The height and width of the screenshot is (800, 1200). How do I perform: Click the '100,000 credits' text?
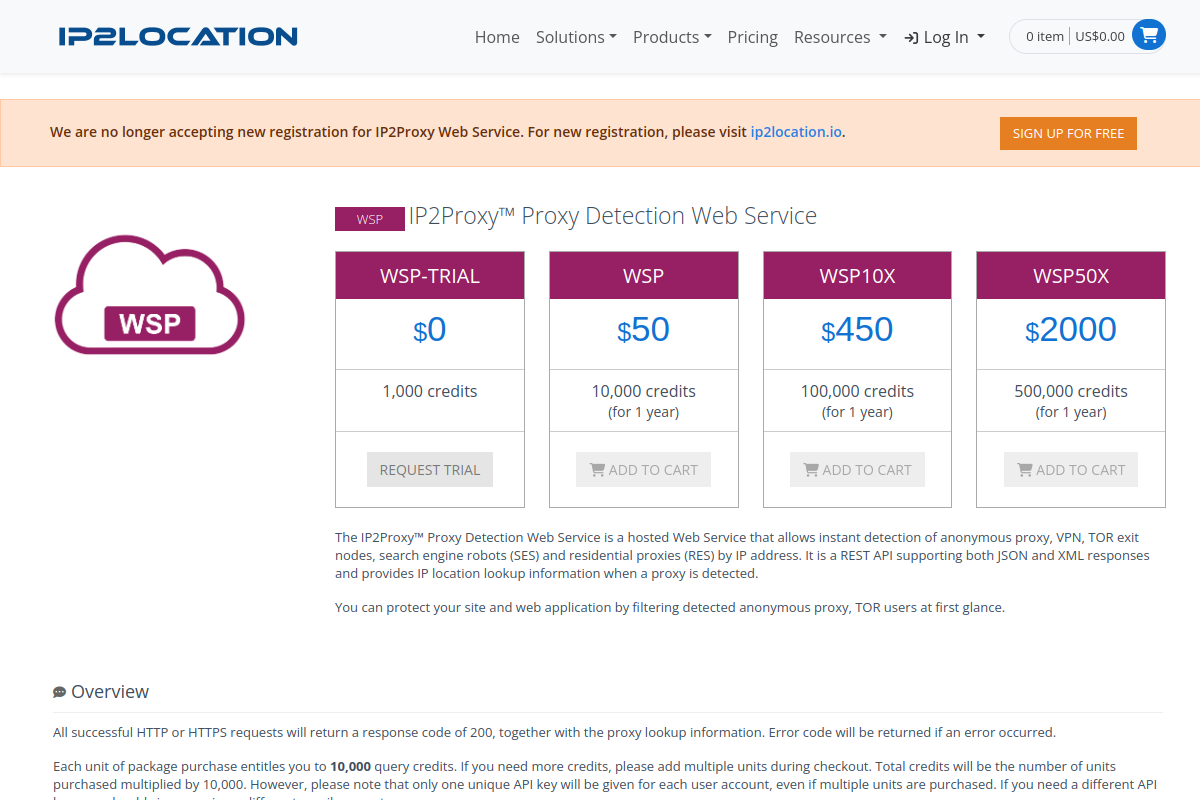click(x=857, y=391)
